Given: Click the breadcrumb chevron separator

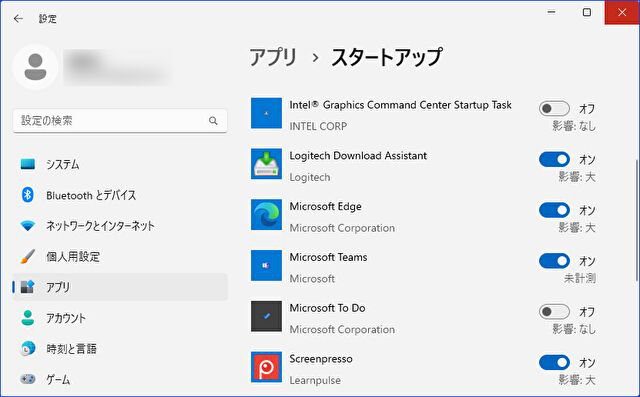Looking at the screenshot, I should pos(315,58).
